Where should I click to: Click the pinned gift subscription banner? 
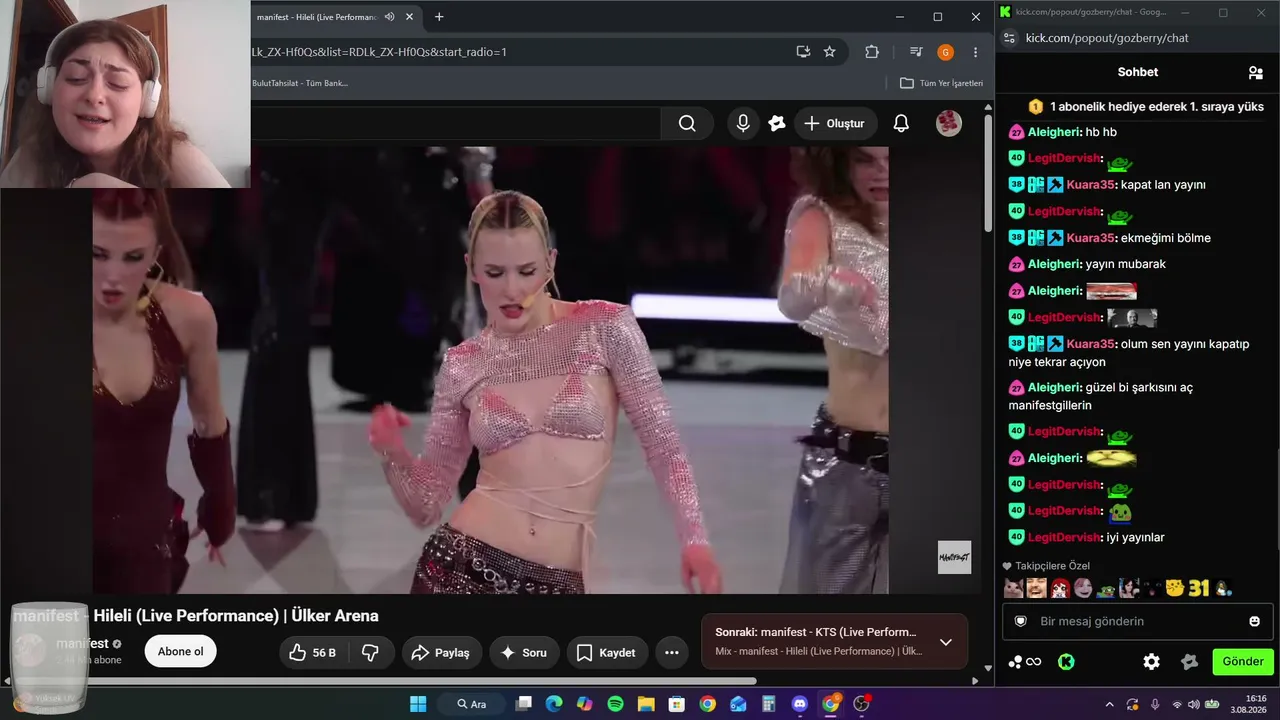(1146, 106)
